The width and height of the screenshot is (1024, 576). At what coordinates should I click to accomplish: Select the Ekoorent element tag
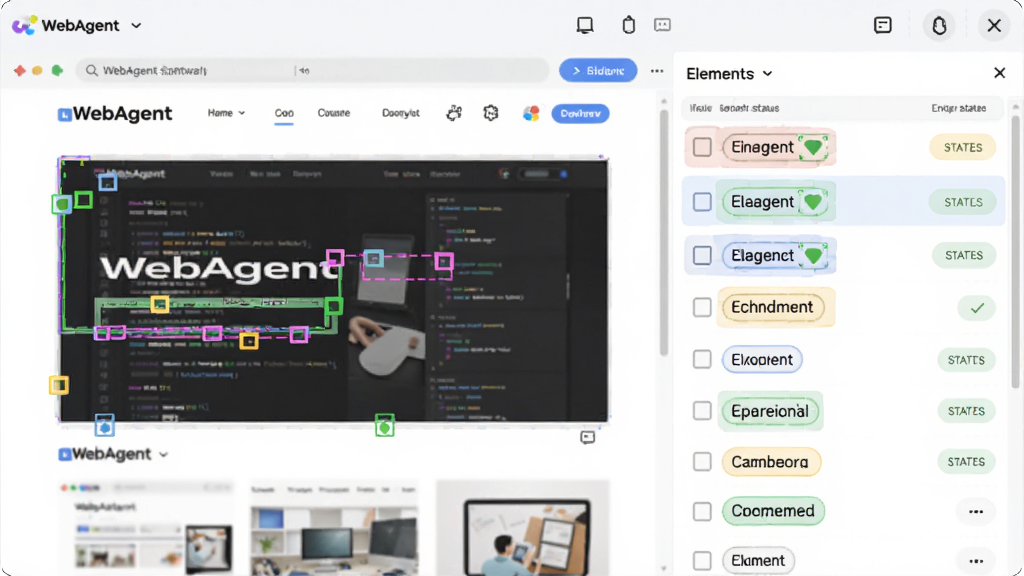tap(761, 360)
